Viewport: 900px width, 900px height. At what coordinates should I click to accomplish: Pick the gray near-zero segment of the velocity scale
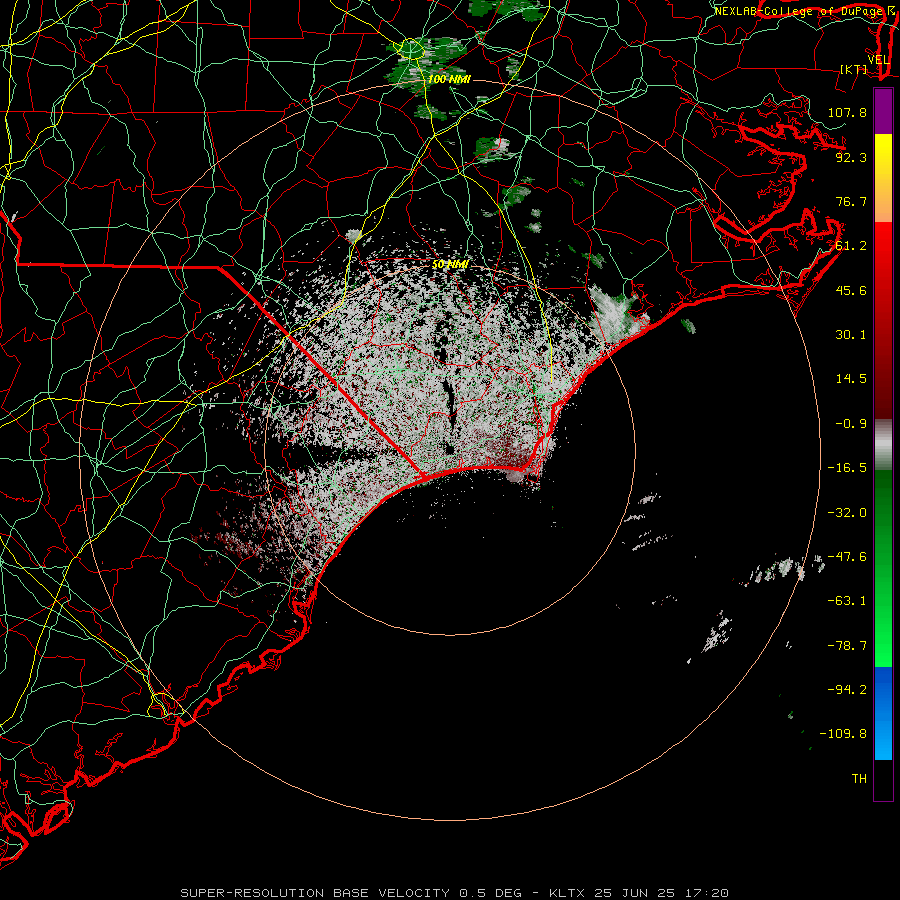pos(883,445)
